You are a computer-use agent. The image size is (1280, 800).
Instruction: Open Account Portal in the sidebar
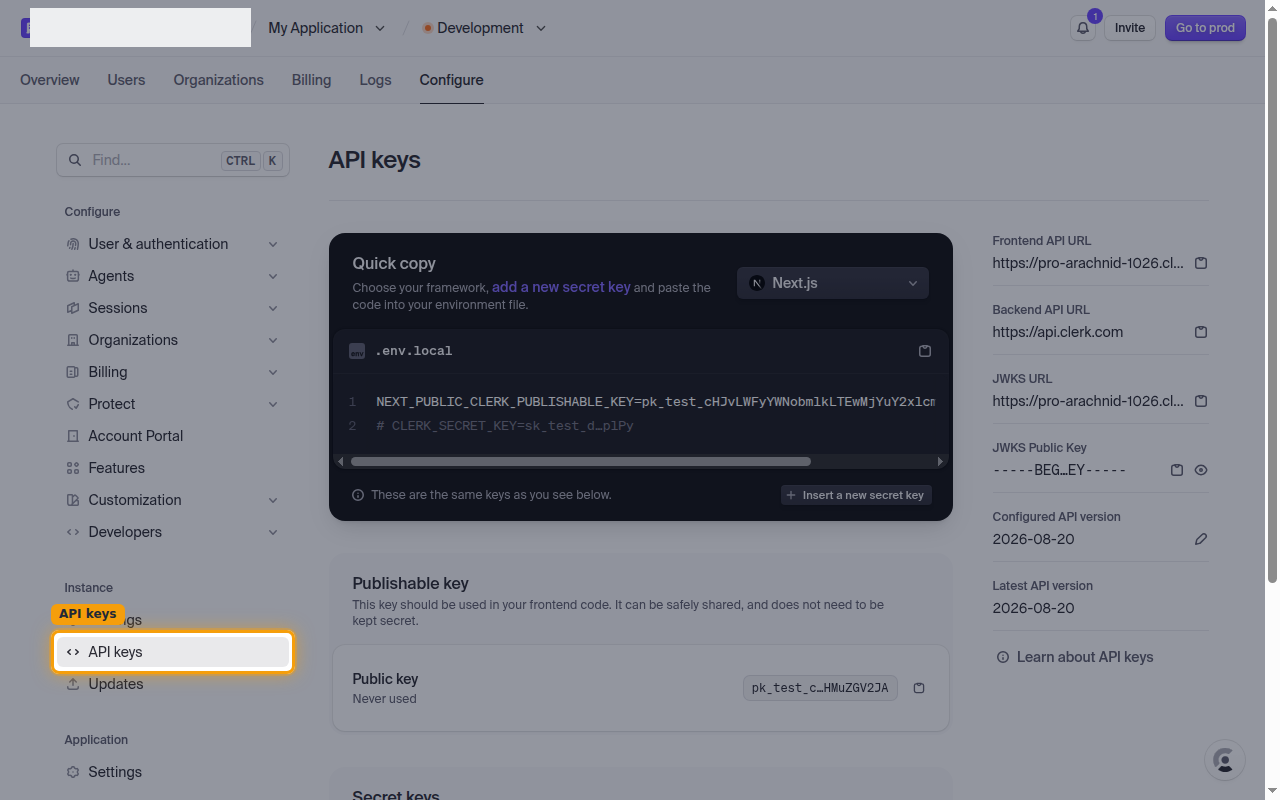172,436
